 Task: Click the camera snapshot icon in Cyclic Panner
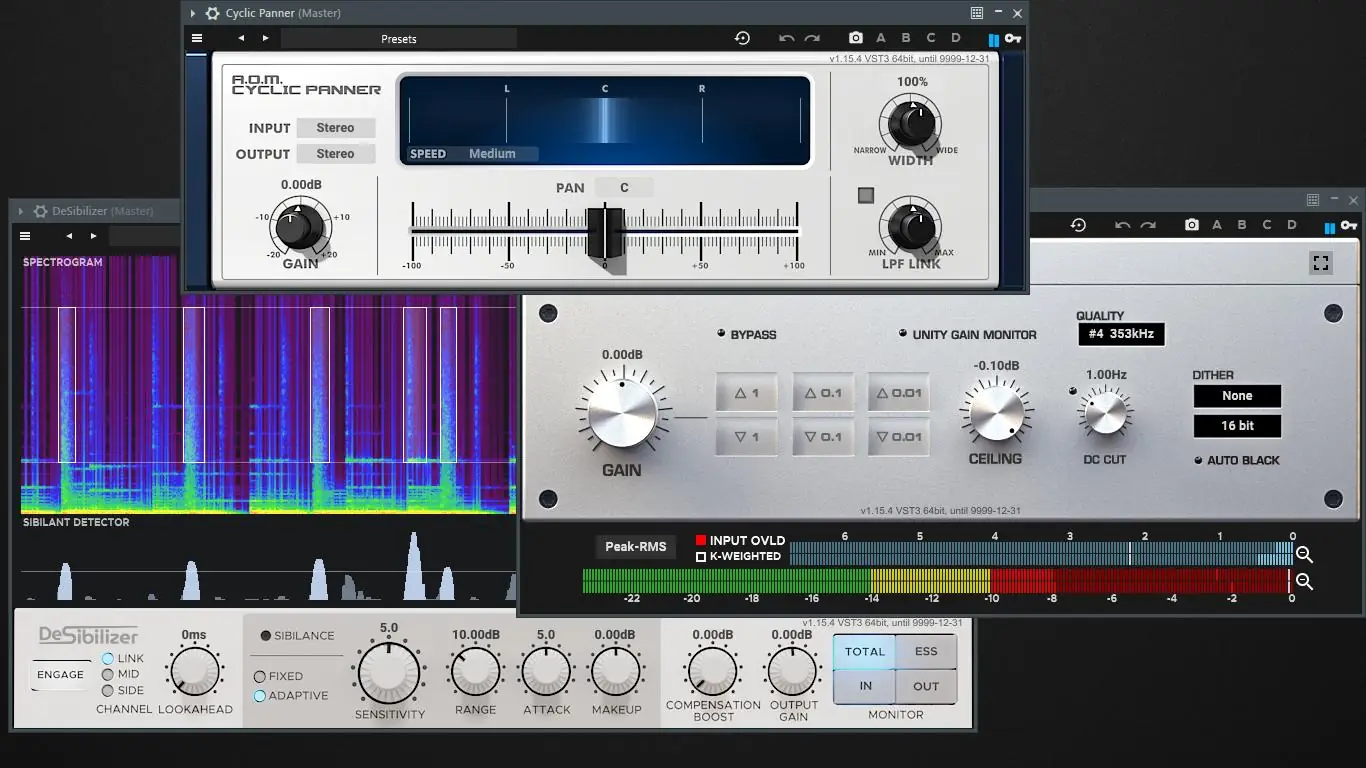coord(856,38)
